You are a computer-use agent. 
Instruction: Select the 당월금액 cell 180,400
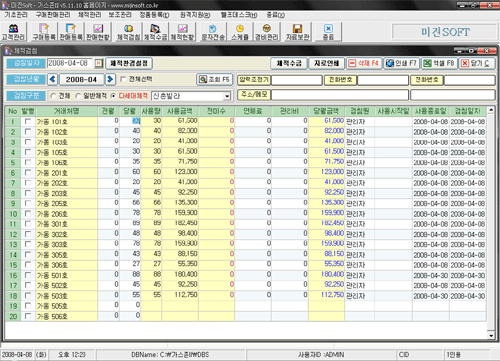pyautogui.click(x=326, y=275)
